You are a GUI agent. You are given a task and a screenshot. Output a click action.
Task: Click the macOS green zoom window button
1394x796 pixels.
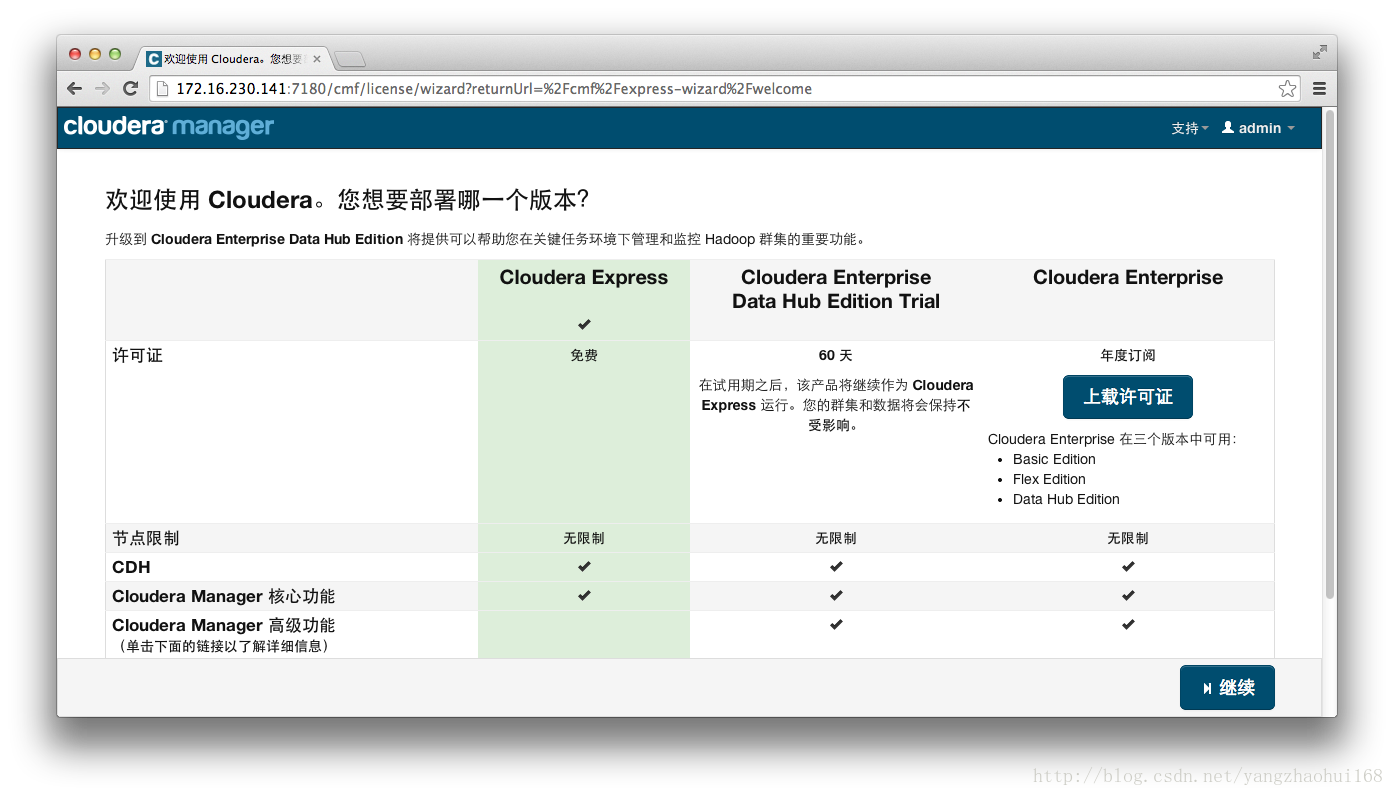pos(115,54)
